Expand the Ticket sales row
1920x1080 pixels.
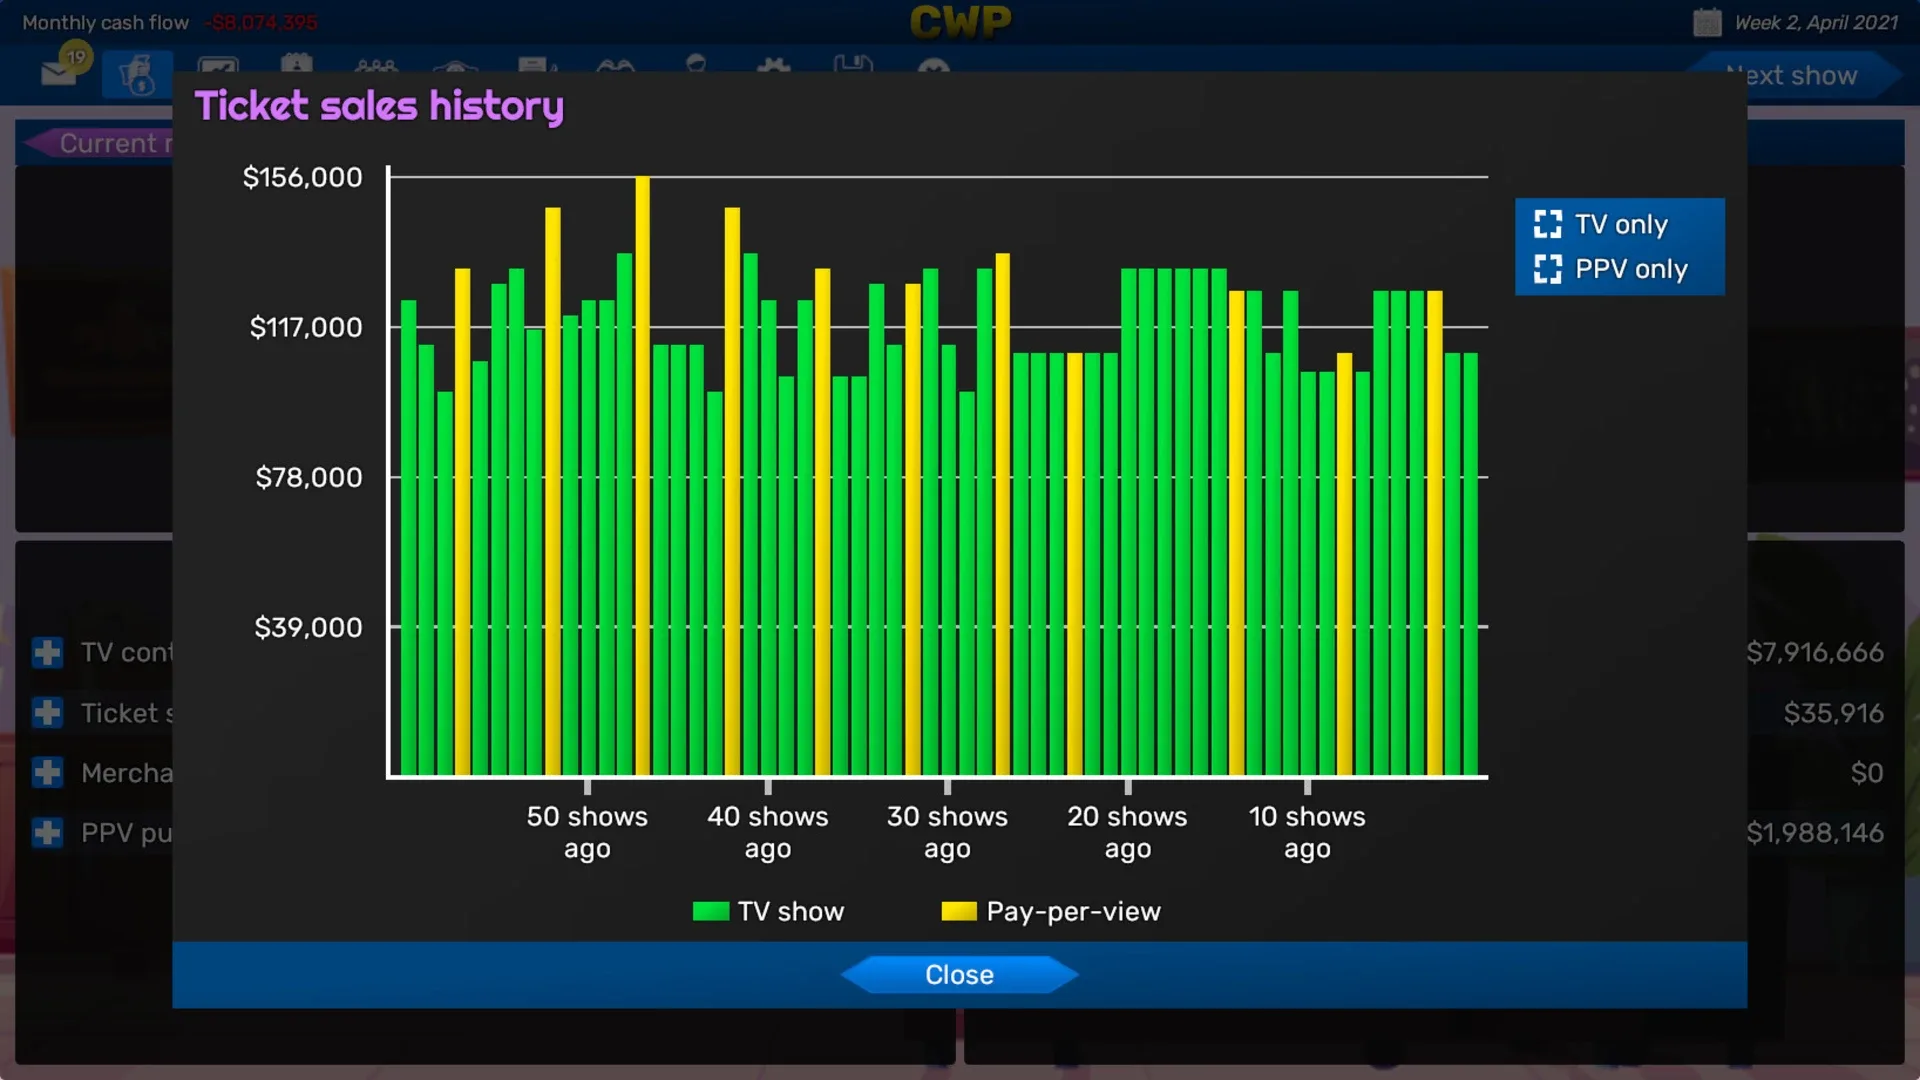point(47,713)
